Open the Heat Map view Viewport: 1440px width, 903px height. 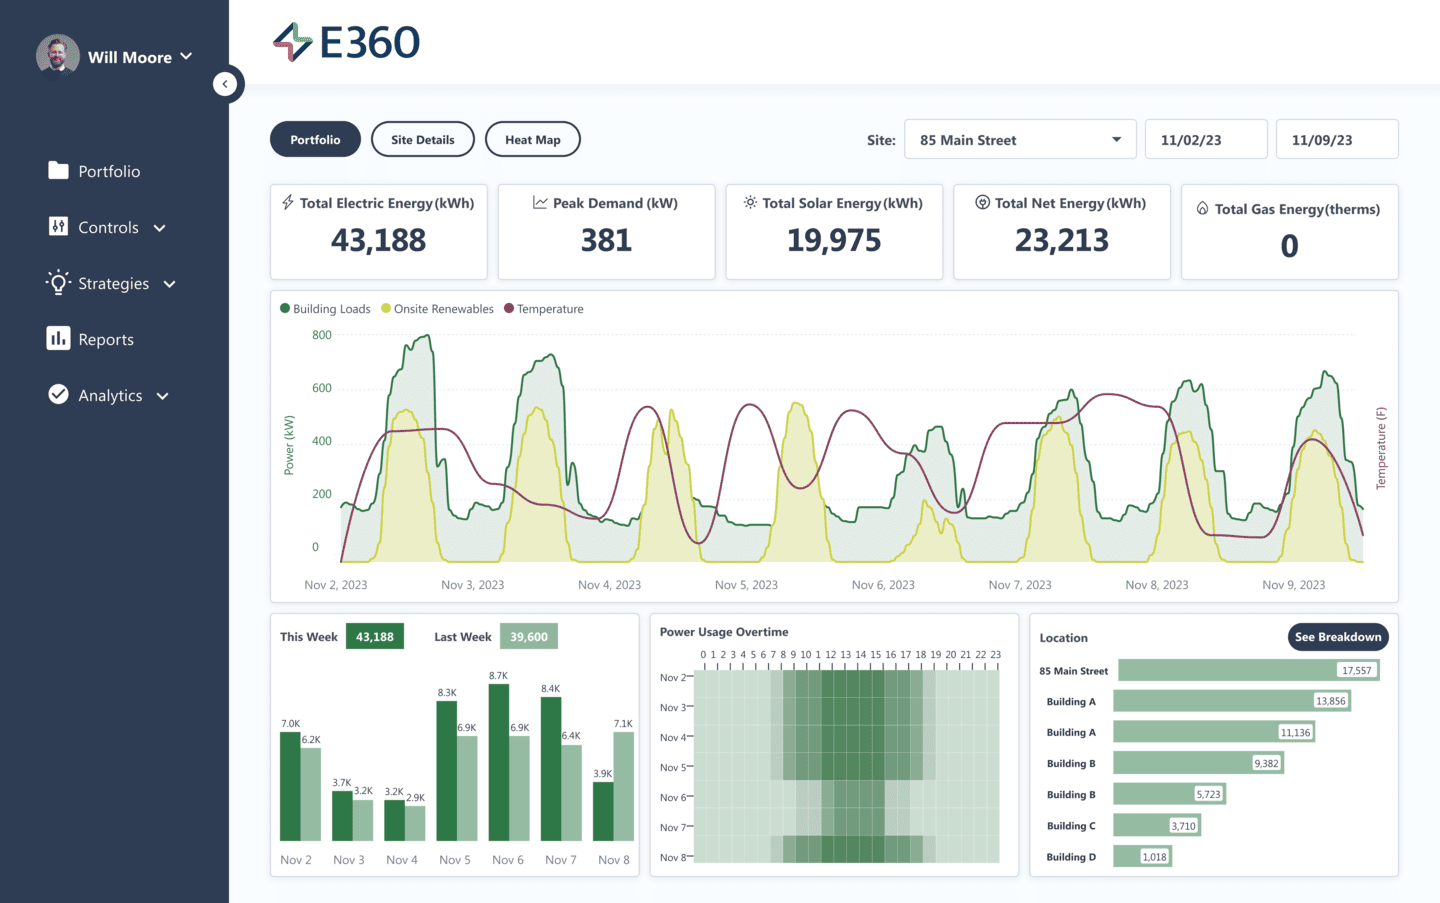(x=532, y=139)
